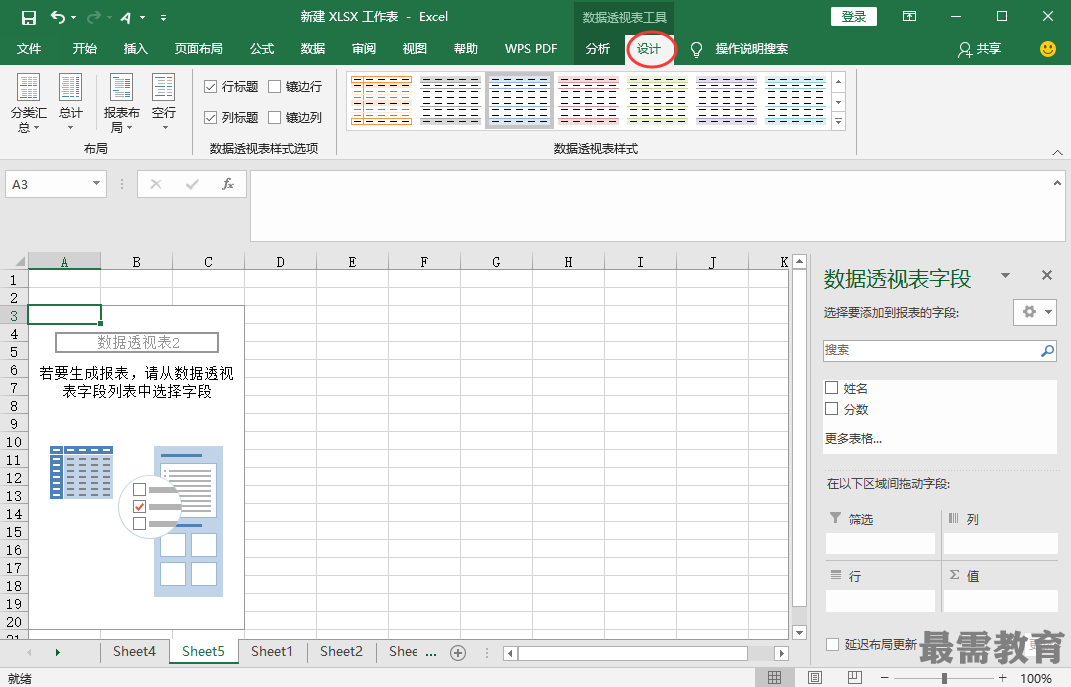The width and height of the screenshot is (1071, 687).
Task: Check the 姓名 field checkbox
Action: tap(831, 388)
